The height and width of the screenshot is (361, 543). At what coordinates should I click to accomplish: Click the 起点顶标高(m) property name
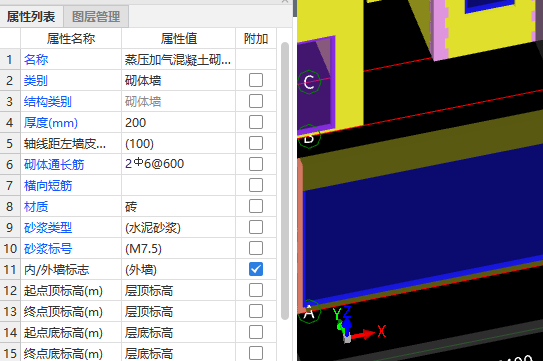63,291
